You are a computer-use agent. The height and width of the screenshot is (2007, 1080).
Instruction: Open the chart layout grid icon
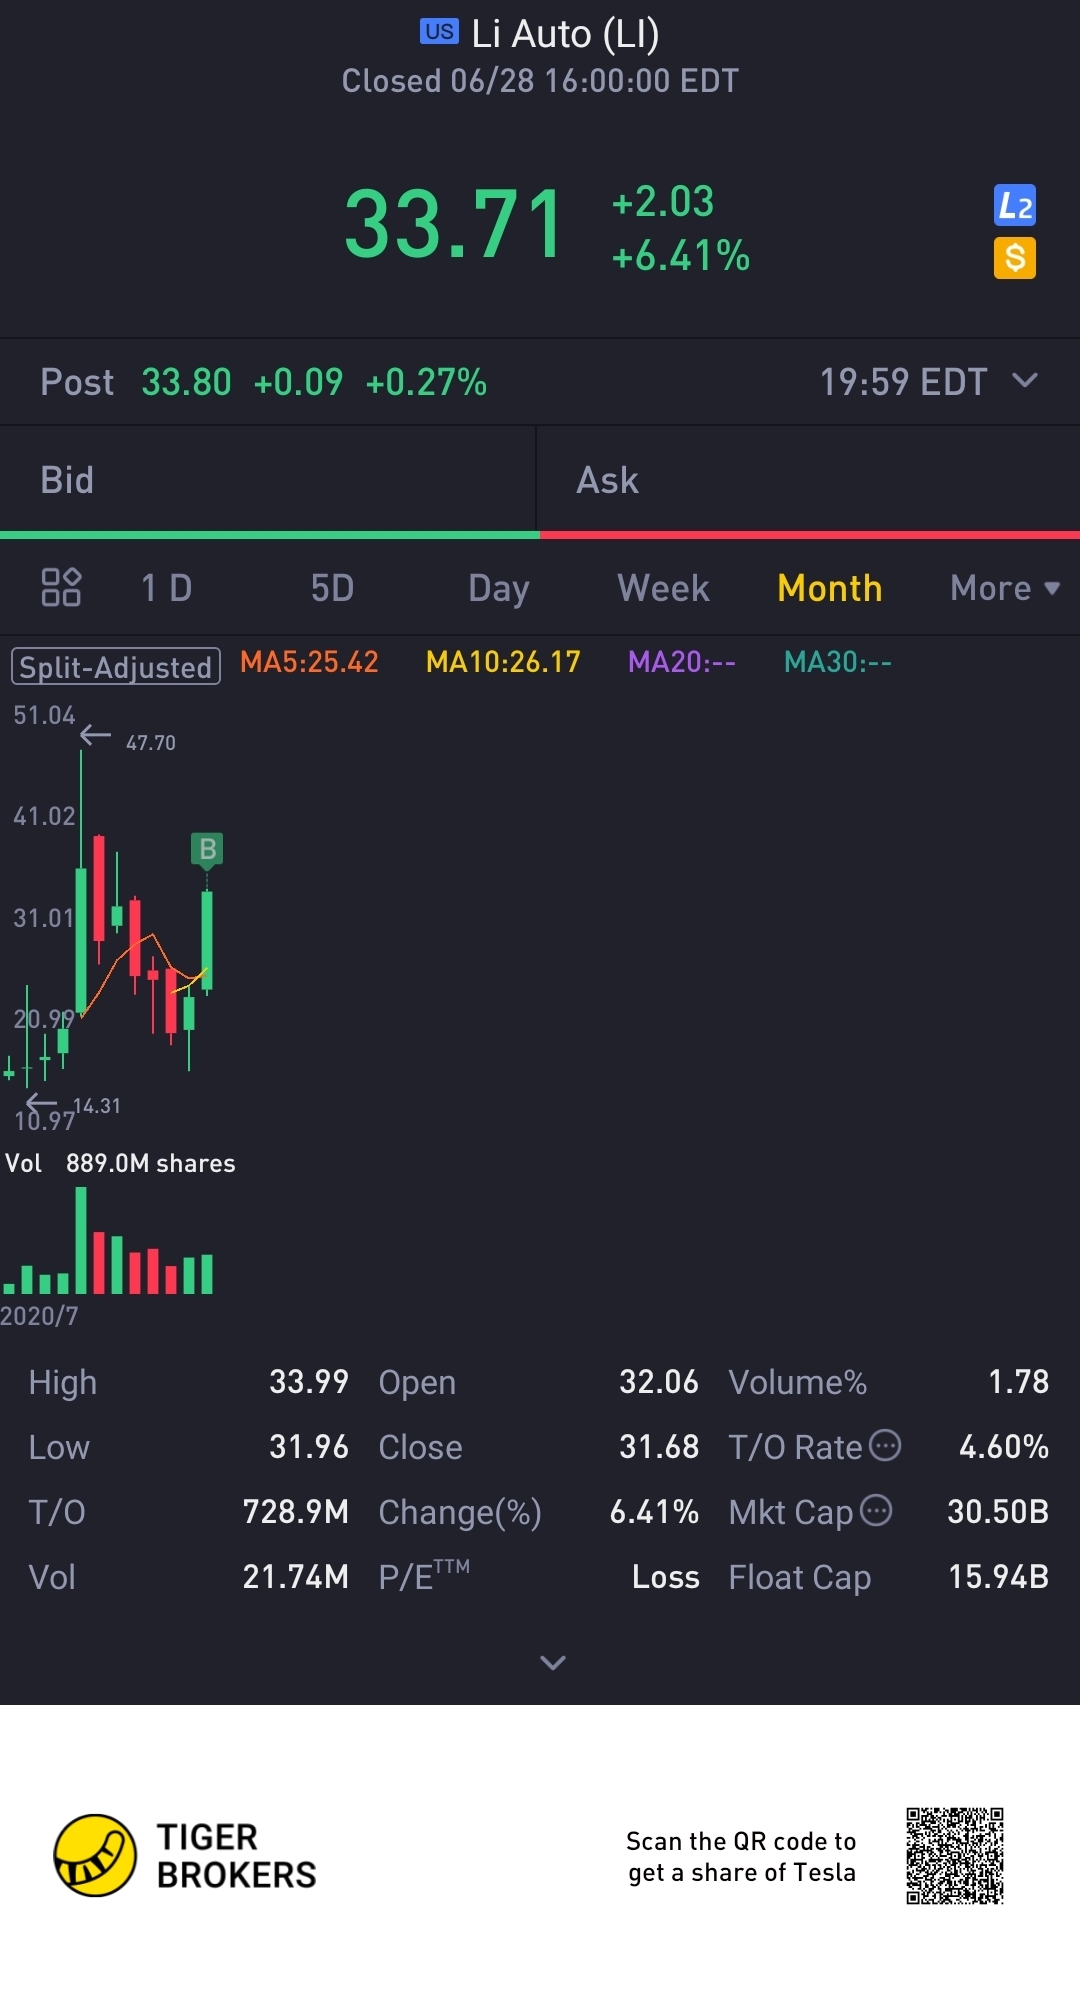point(61,587)
